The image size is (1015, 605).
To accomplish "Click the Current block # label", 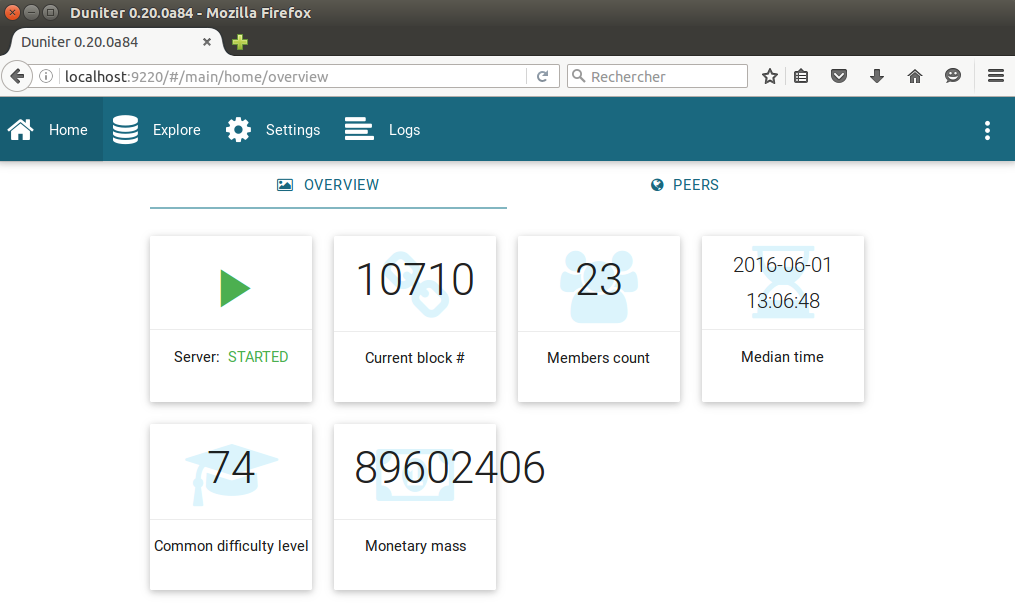I will (415, 358).
